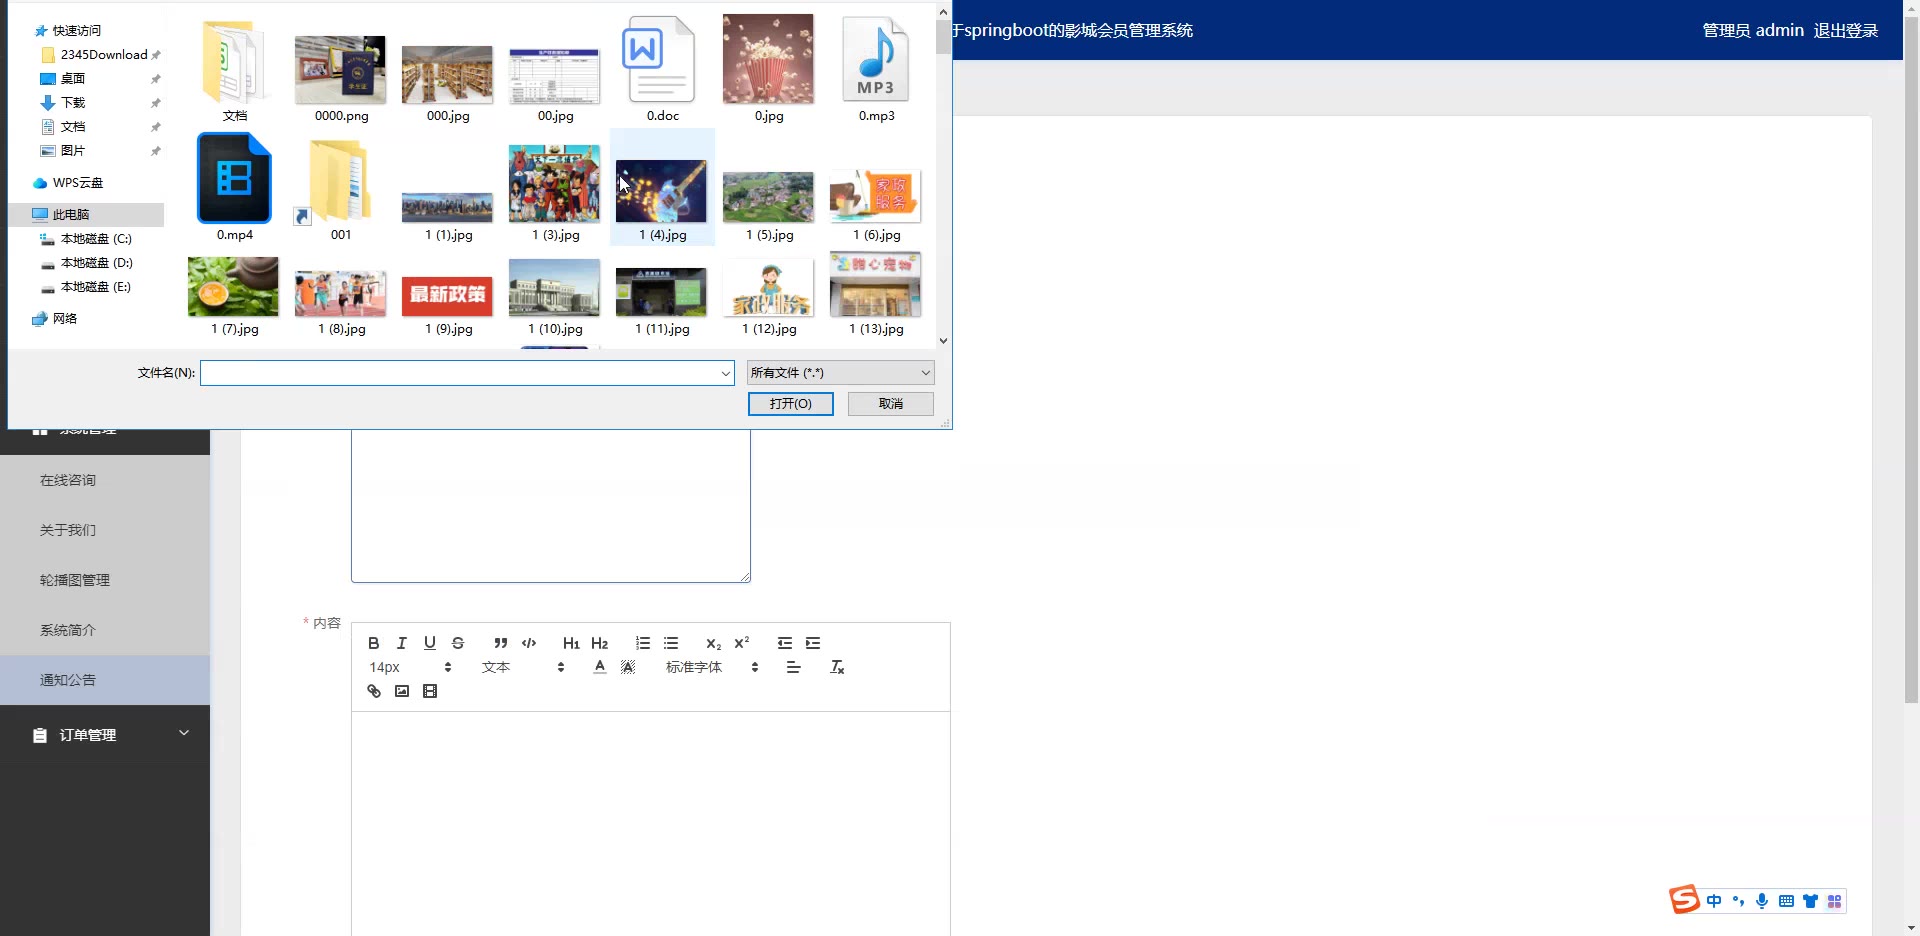The height and width of the screenshot is (936, 1920).
Task: Open the 2345Download folder shortcut
Action: [103, 55]
